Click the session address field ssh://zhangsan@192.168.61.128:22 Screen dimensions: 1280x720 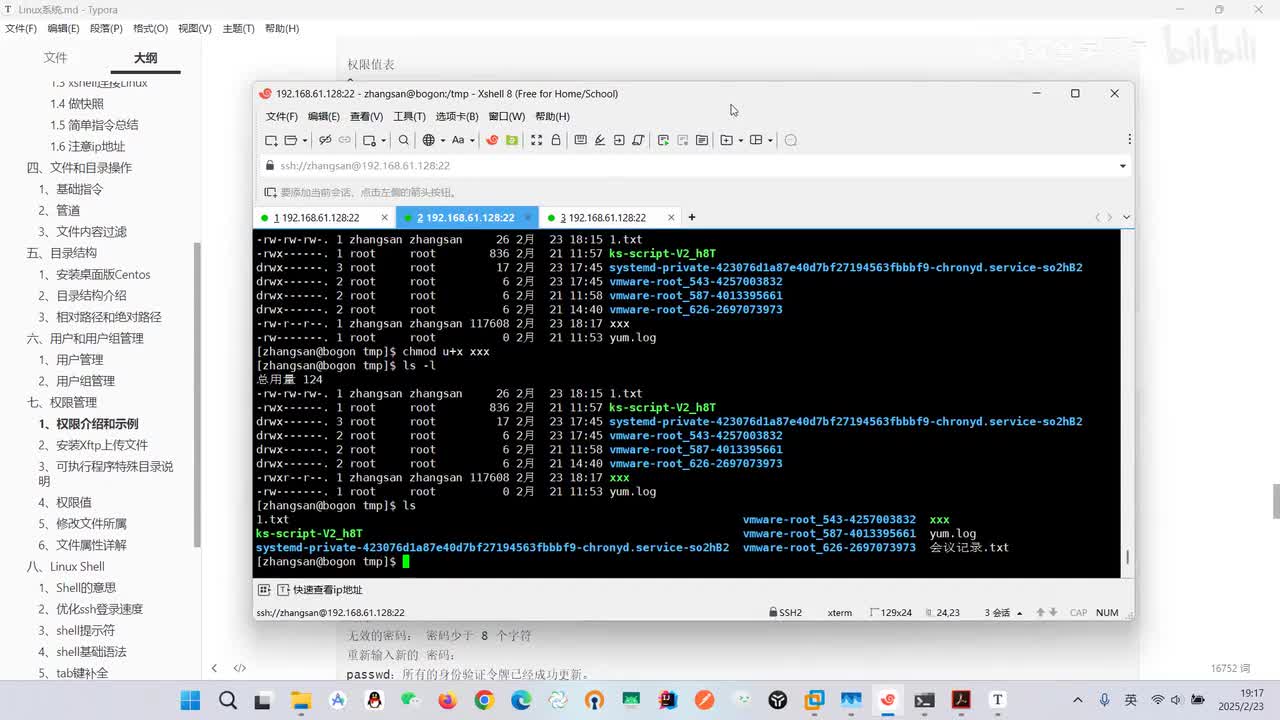tap(690, 166)
